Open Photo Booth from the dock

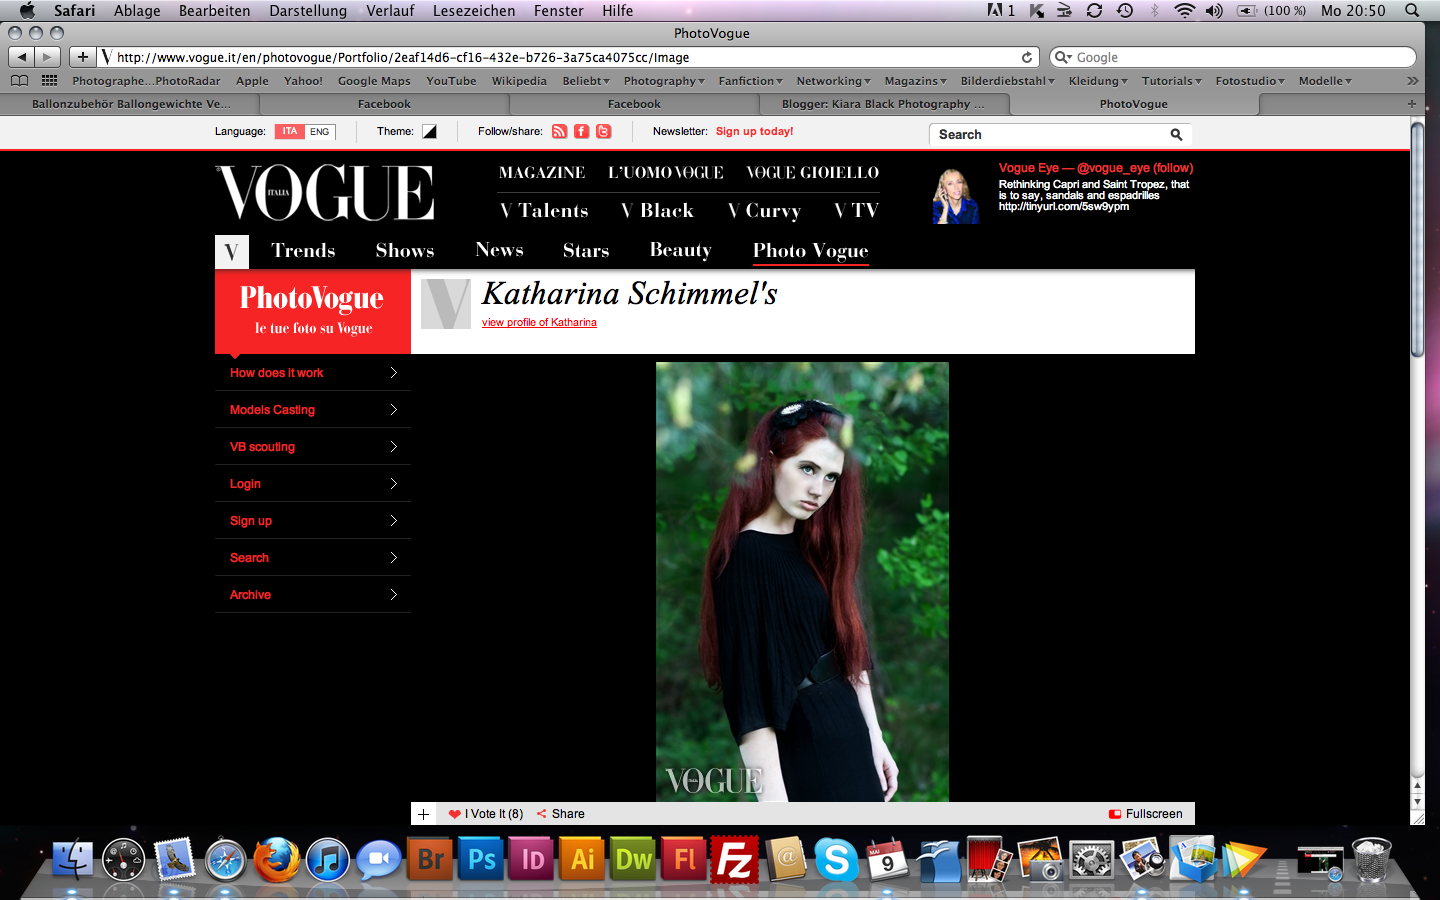[990, 859]
